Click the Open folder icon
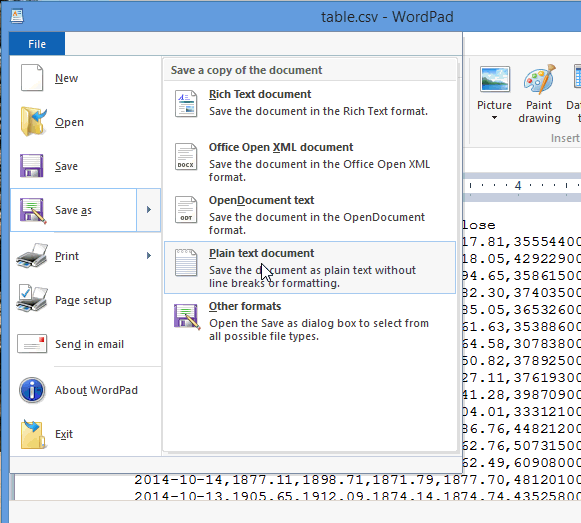Screen dimensions: 581x523 click(33, 122)
